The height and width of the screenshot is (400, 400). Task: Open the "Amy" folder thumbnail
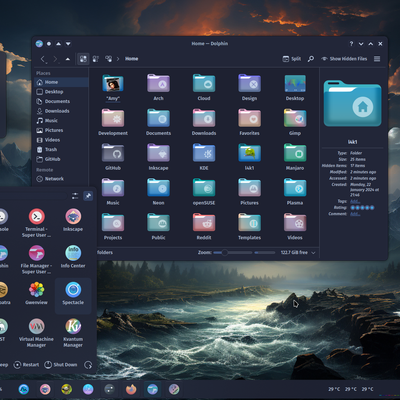[113, 87]
